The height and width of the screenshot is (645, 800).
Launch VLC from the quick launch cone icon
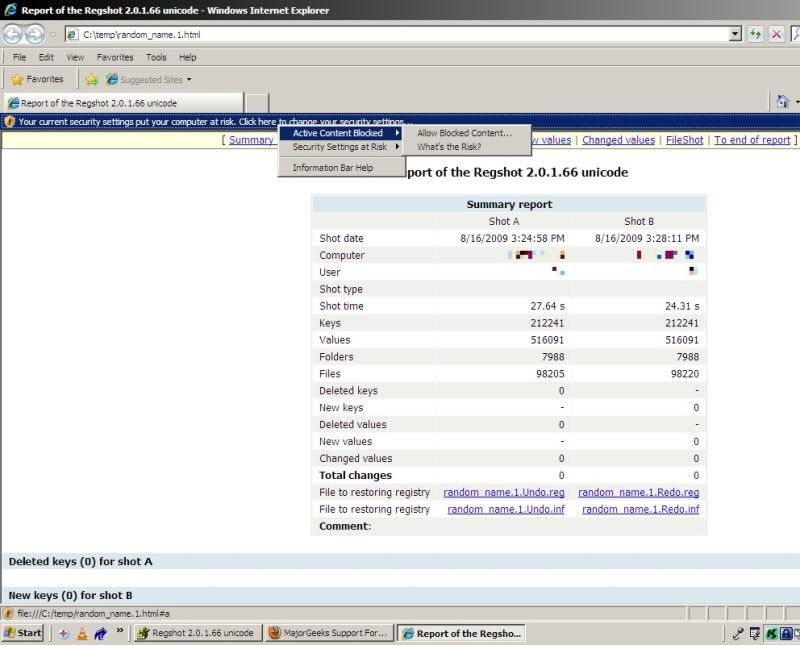(82, 633)
